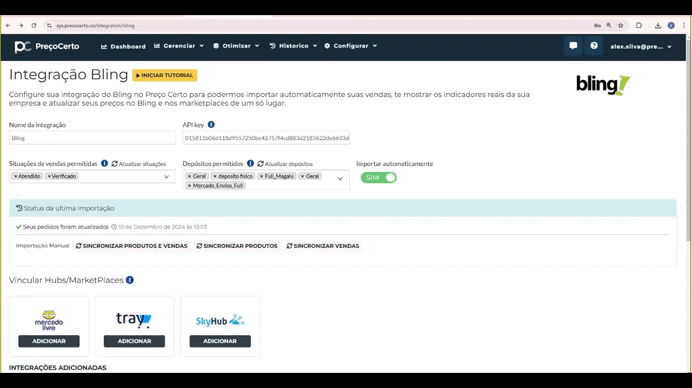Open alex.silva user account dropdown
The width and height of the screenshot is (692, 388).
click(x=640, y=46)
